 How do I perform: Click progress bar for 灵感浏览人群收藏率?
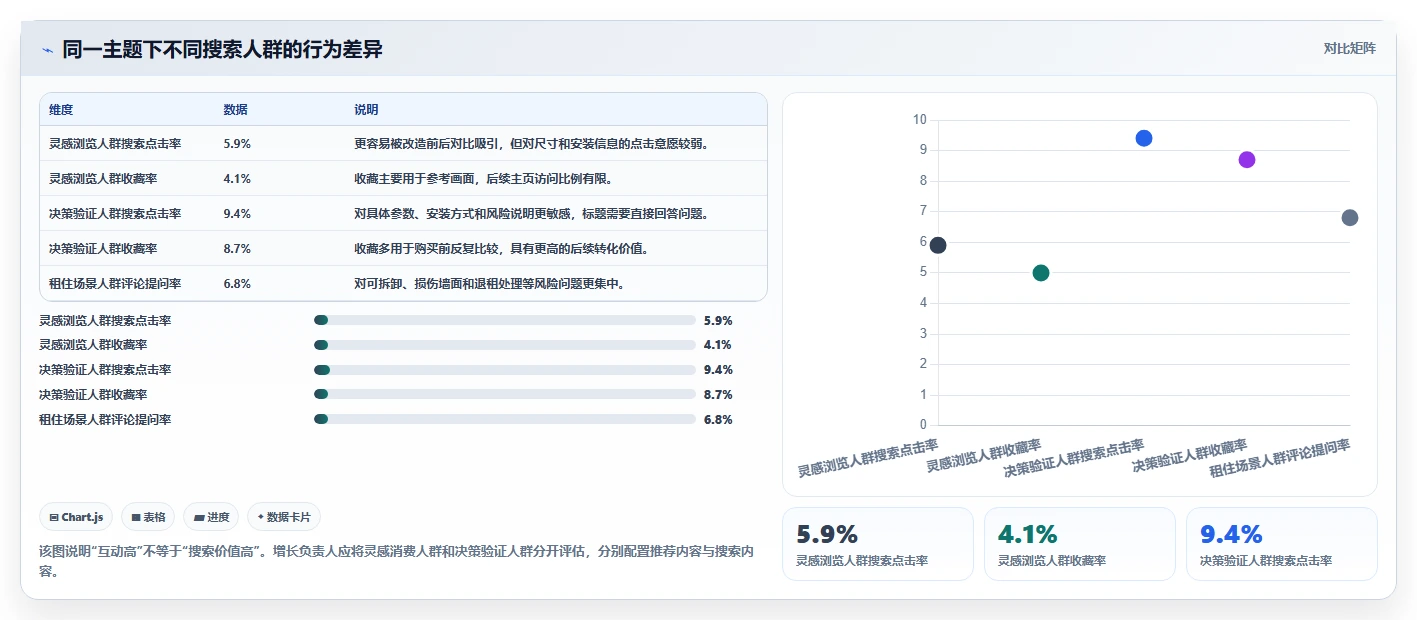pyautogui.click(x=505, y=345)
